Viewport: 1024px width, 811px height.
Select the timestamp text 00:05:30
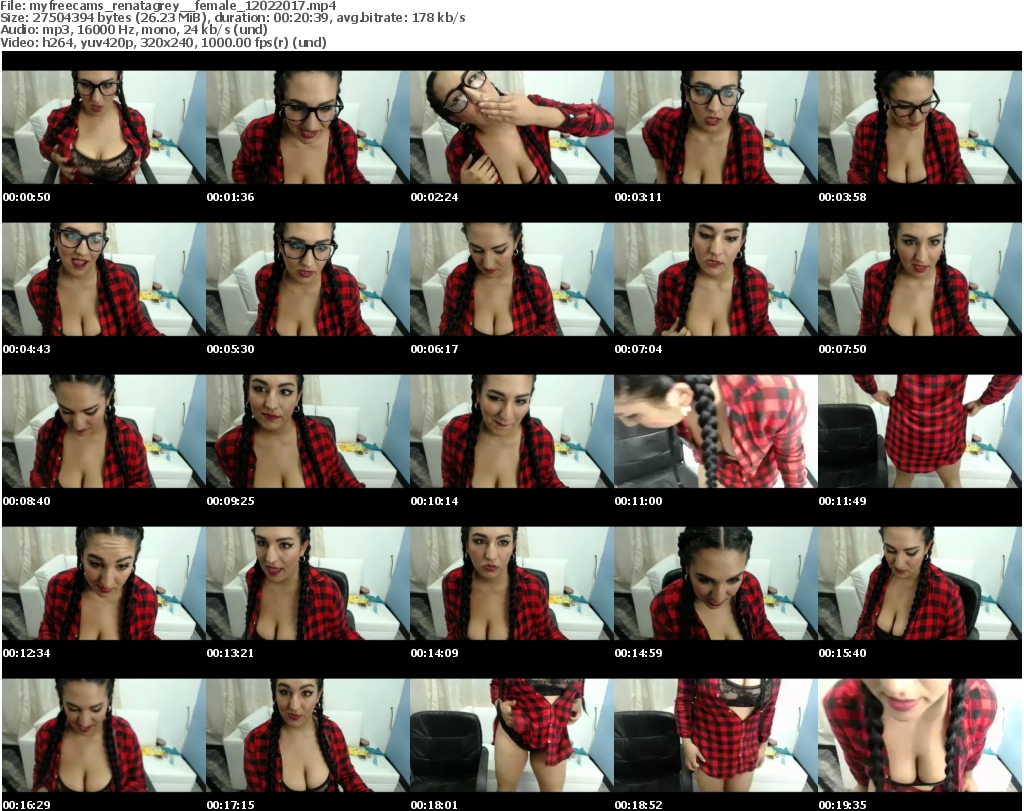231,349
